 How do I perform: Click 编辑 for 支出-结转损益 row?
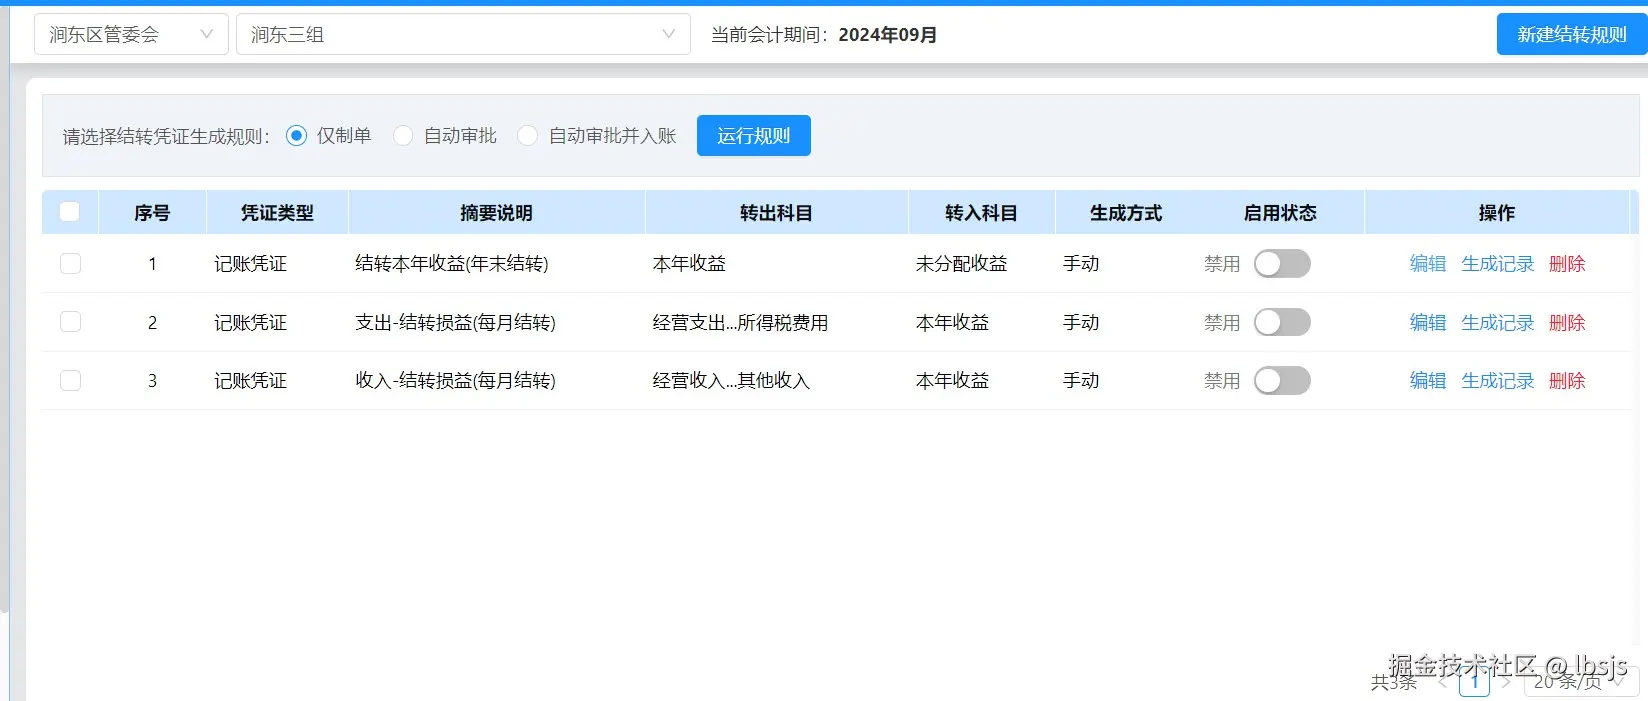pyautogui.click(x=1428, y=323)
